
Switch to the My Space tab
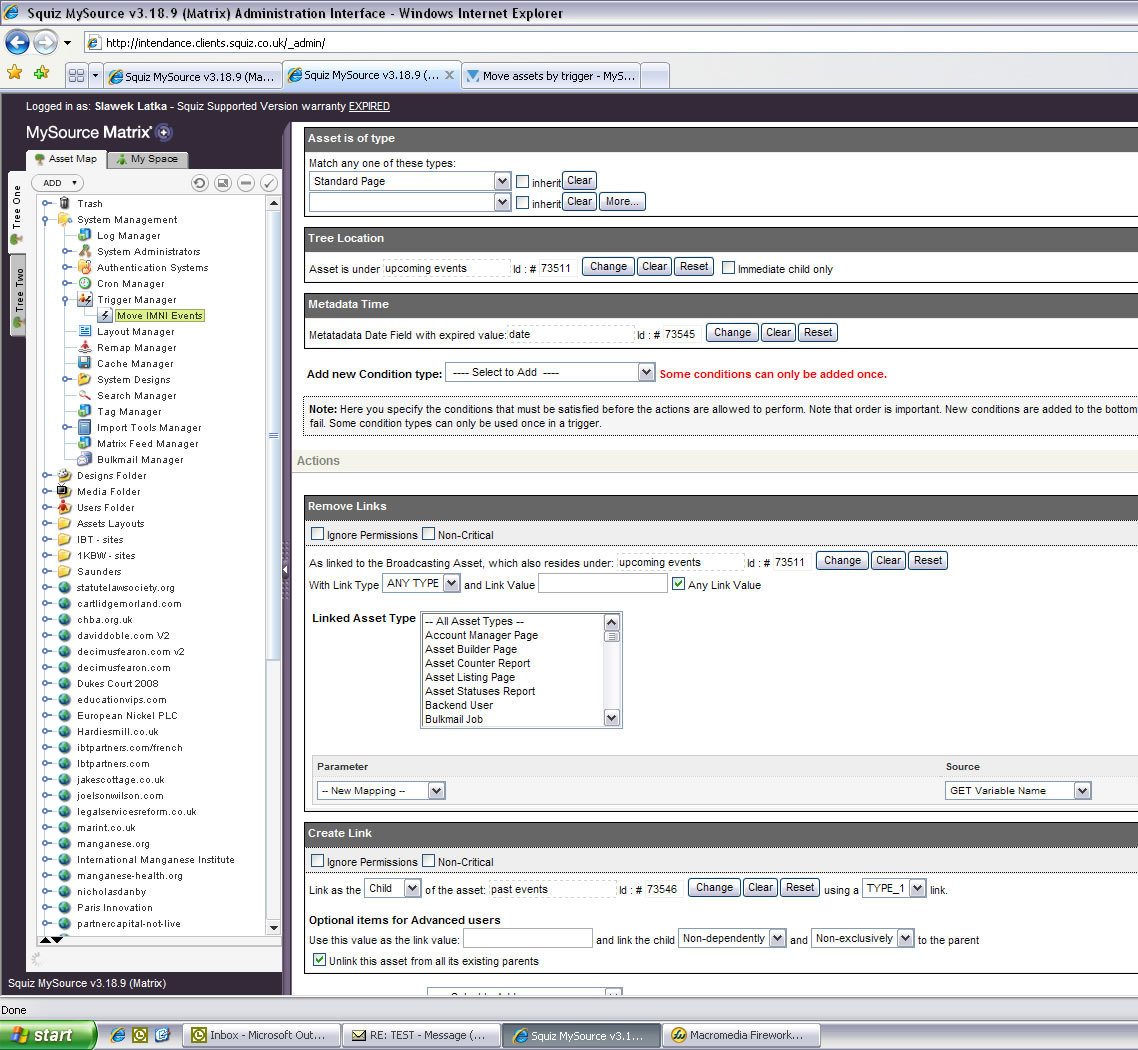[148, 159]
